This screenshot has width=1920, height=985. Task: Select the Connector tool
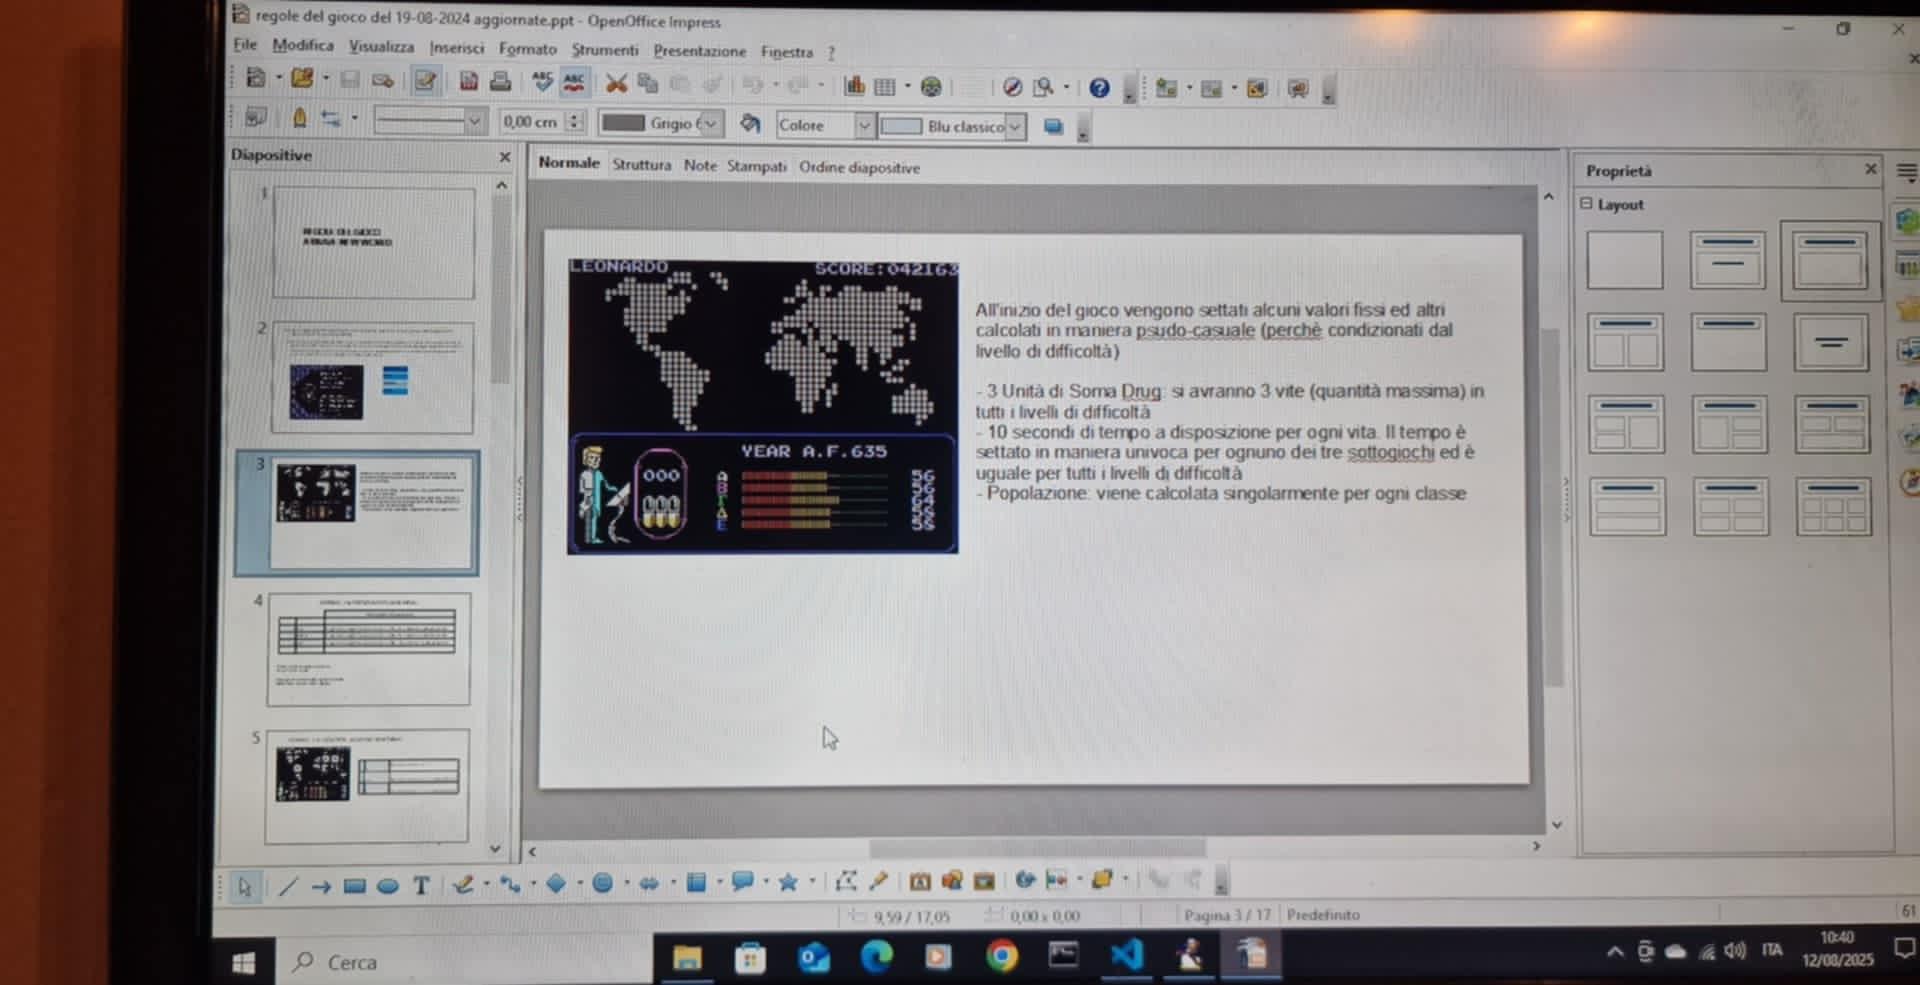coord(510,884)
